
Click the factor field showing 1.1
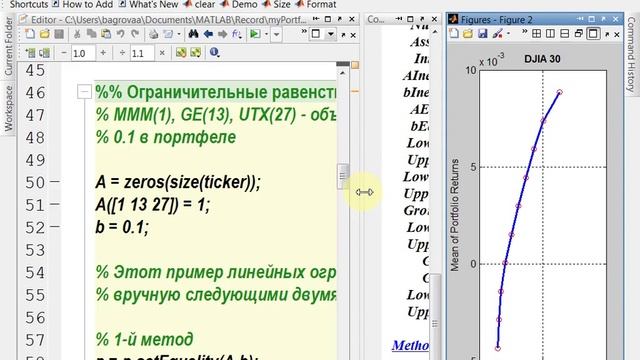coord(142,53)
